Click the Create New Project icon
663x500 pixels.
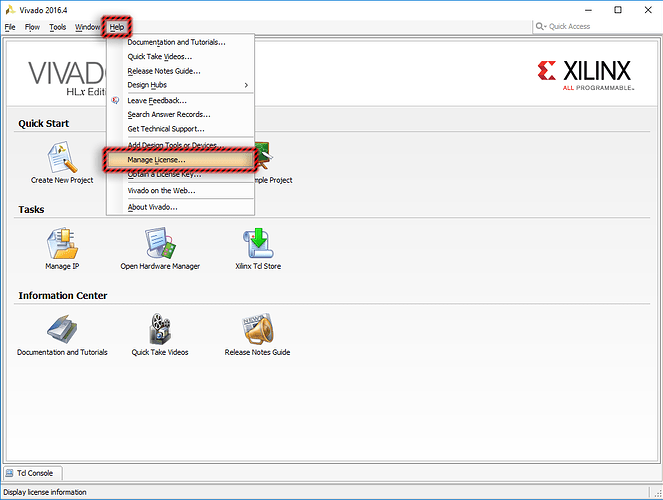[62, 158]
